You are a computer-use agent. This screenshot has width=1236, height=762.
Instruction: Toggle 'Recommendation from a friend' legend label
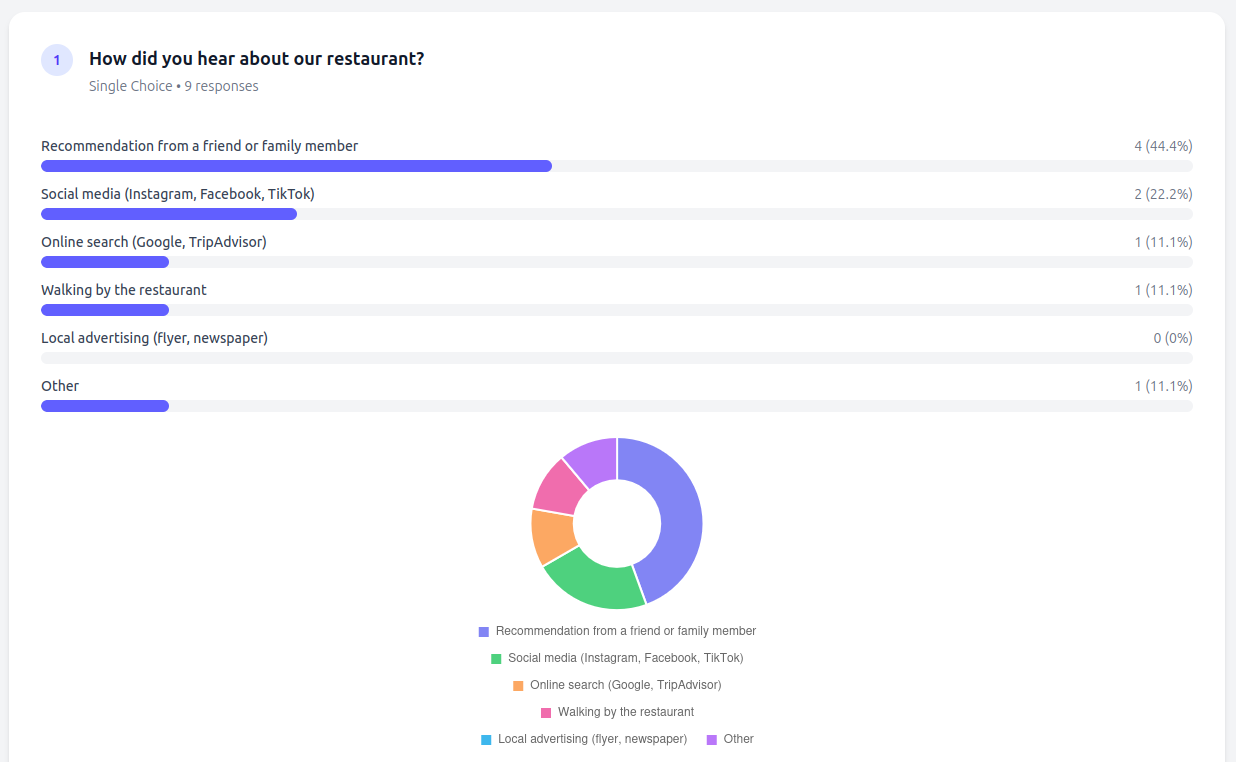click(625, 631)
